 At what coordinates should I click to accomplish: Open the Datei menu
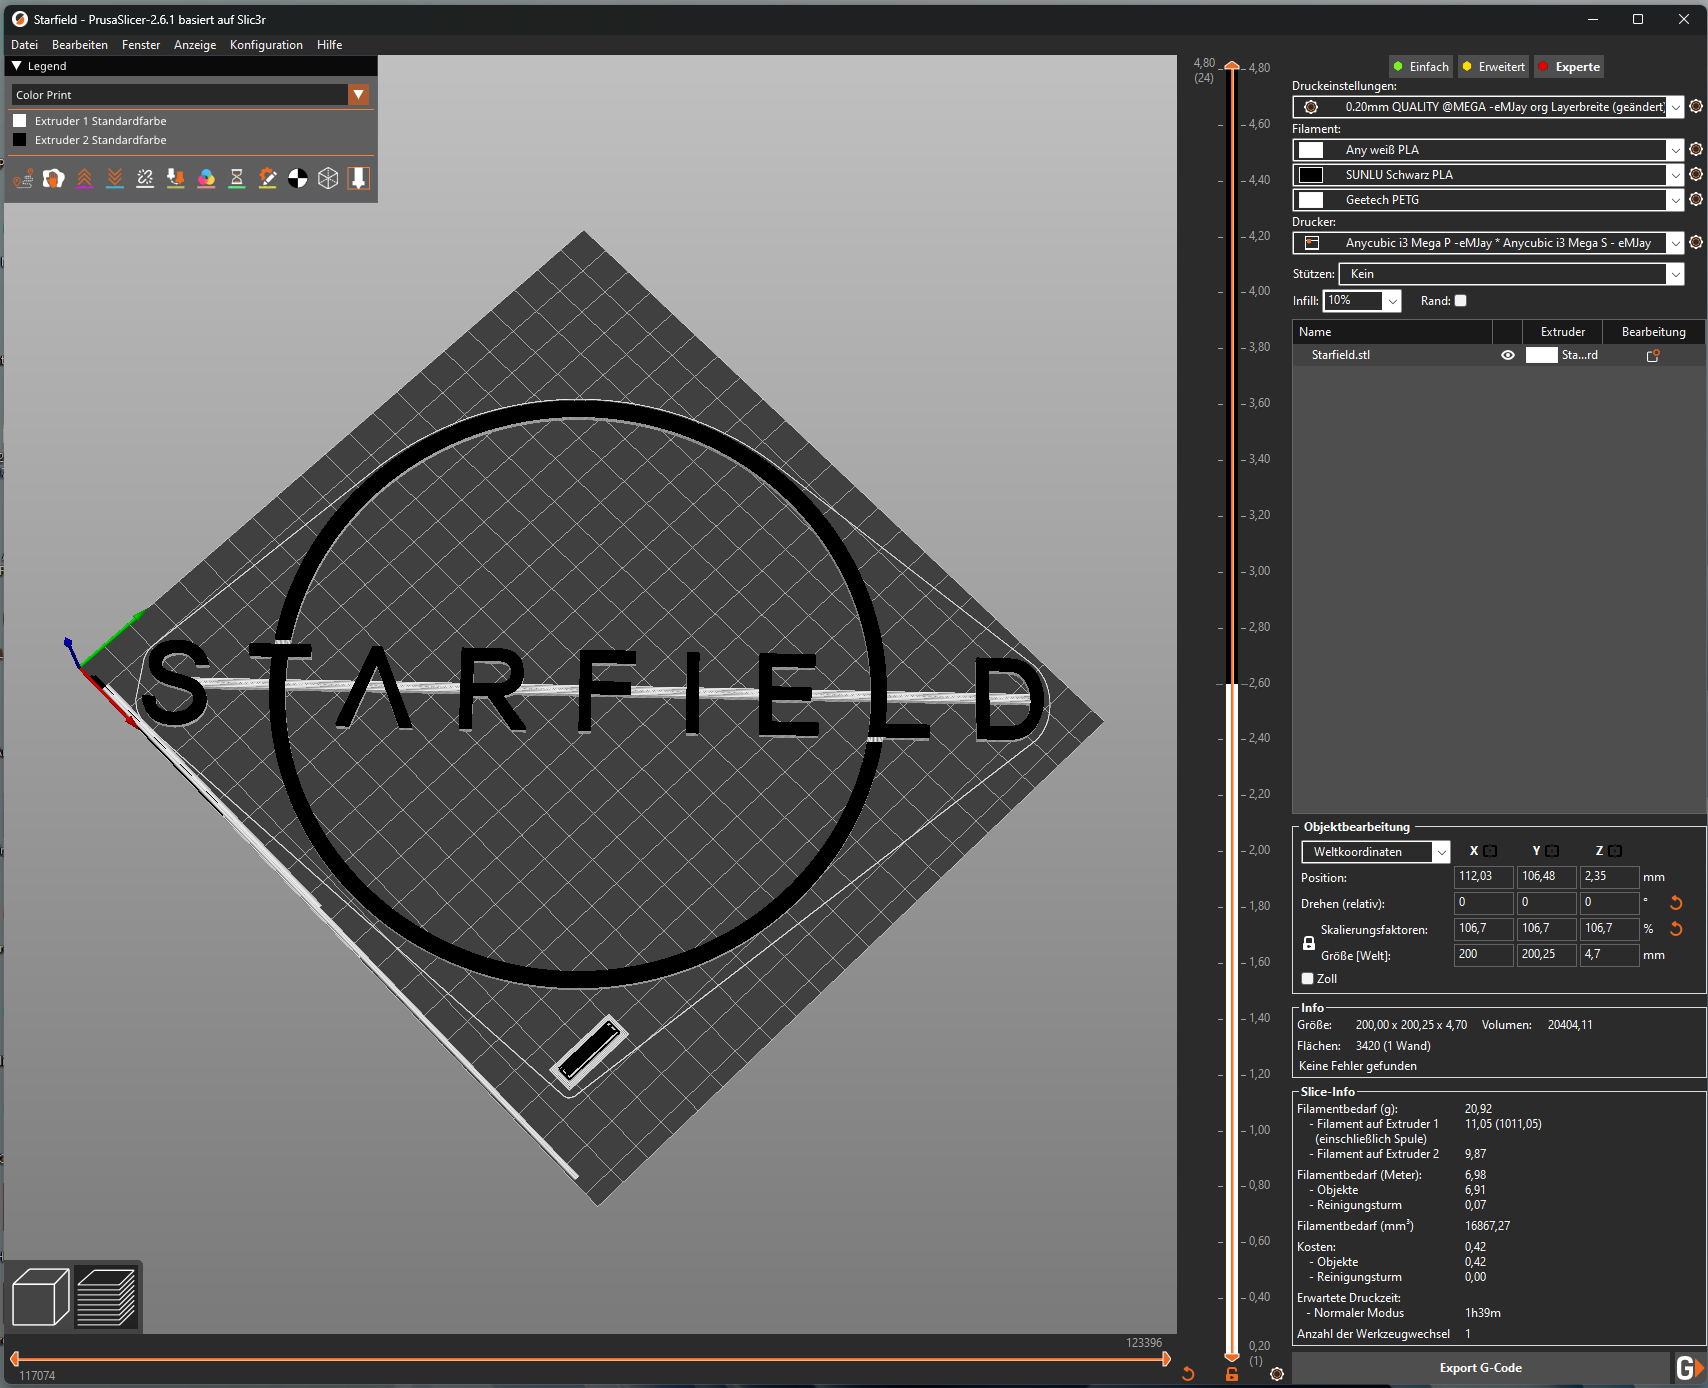(x=24, y=45)
